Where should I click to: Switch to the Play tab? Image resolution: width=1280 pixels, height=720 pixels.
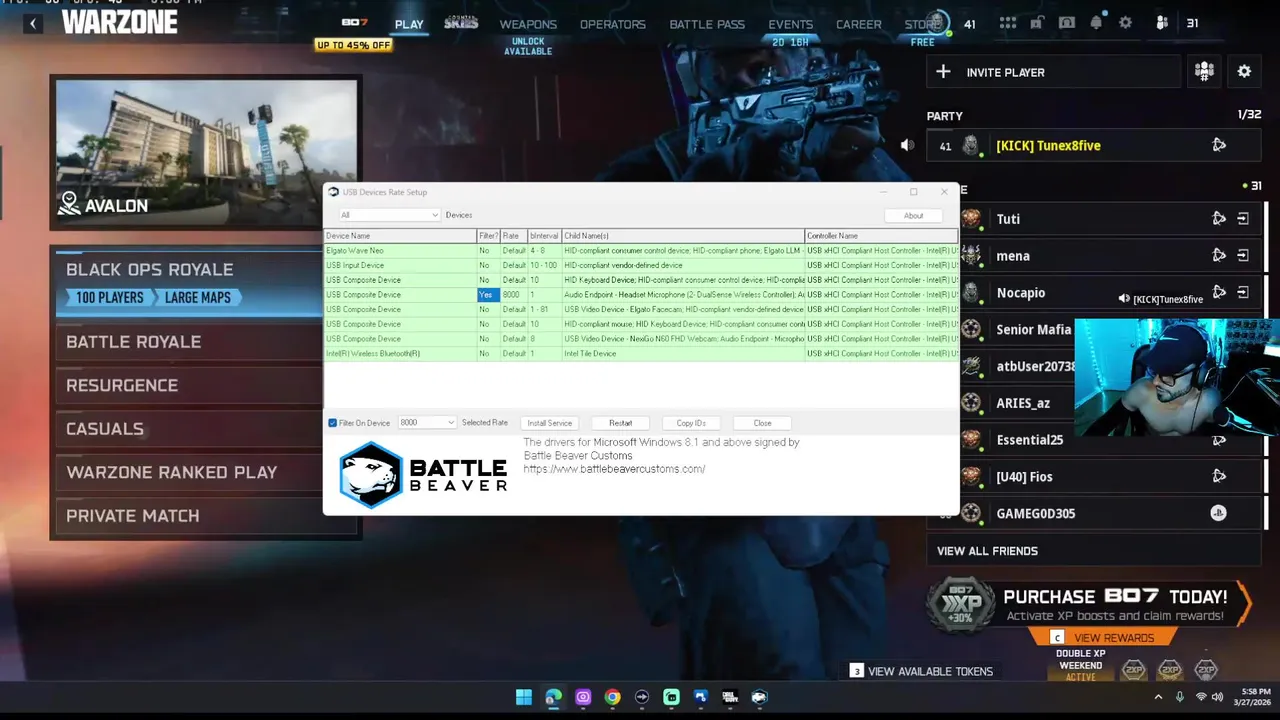click(409, 24)
